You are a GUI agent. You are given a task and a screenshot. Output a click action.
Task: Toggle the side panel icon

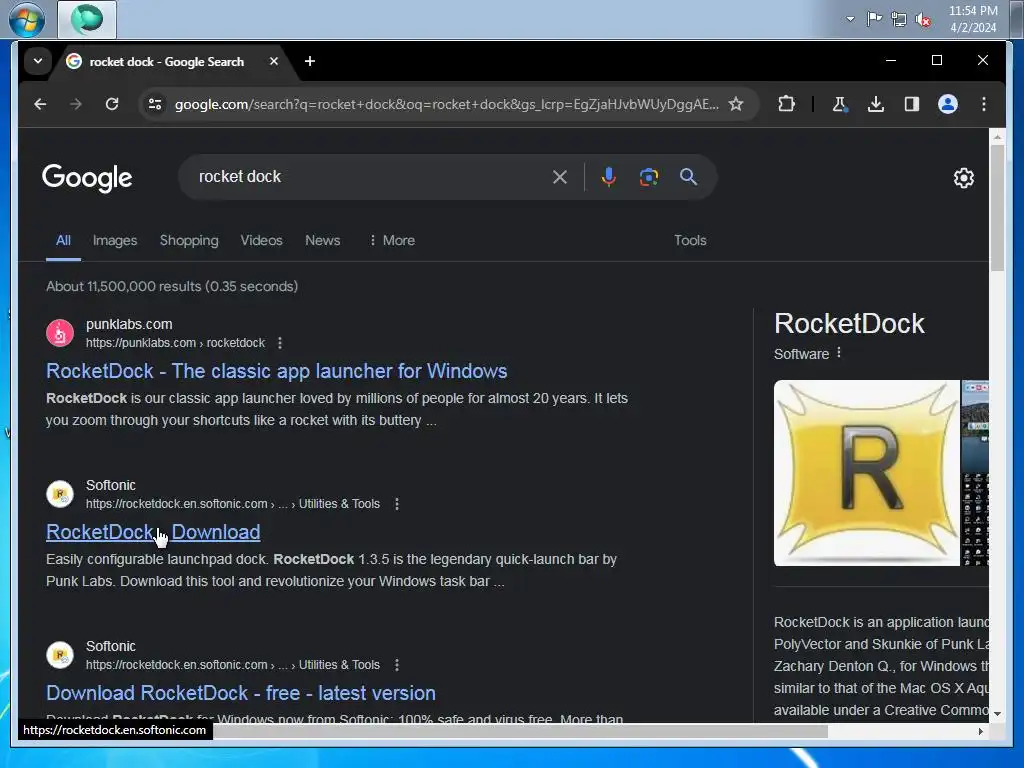912,104
